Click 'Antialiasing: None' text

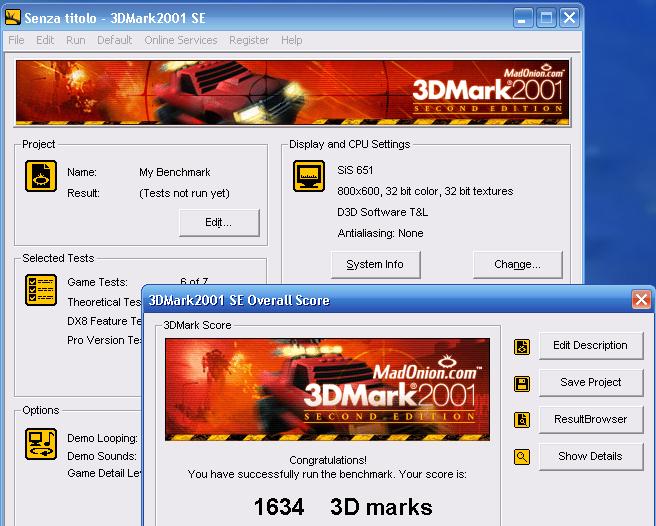(x=380, y=233)
